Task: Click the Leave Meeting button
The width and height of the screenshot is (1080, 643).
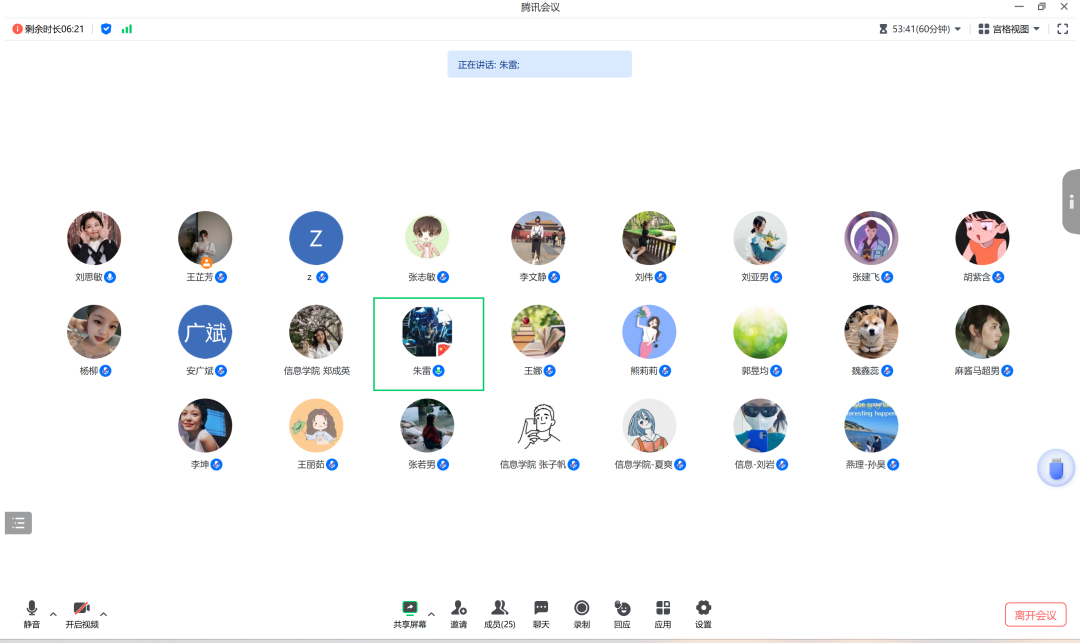Action: (x=1035, y=615)
